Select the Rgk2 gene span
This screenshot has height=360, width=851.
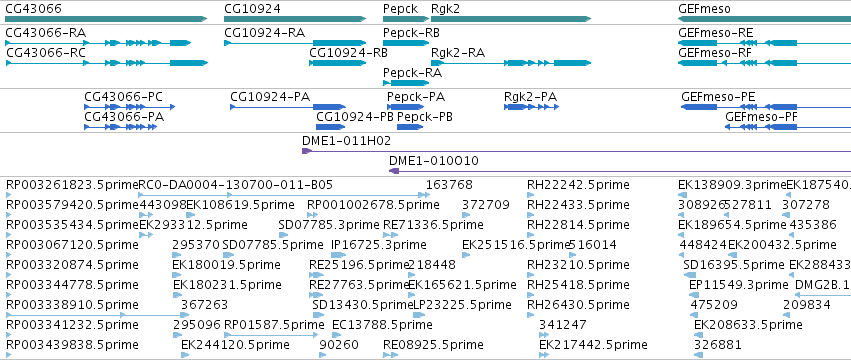pyautogui.click(x=511, y=20)
